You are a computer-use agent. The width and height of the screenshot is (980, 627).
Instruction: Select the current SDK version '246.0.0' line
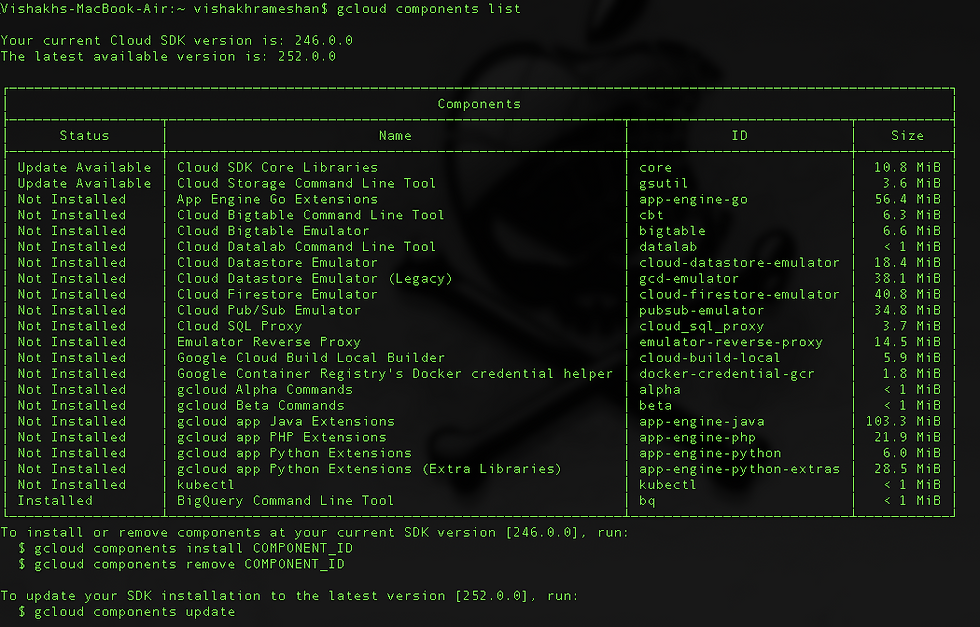click(x=176, y=41)
